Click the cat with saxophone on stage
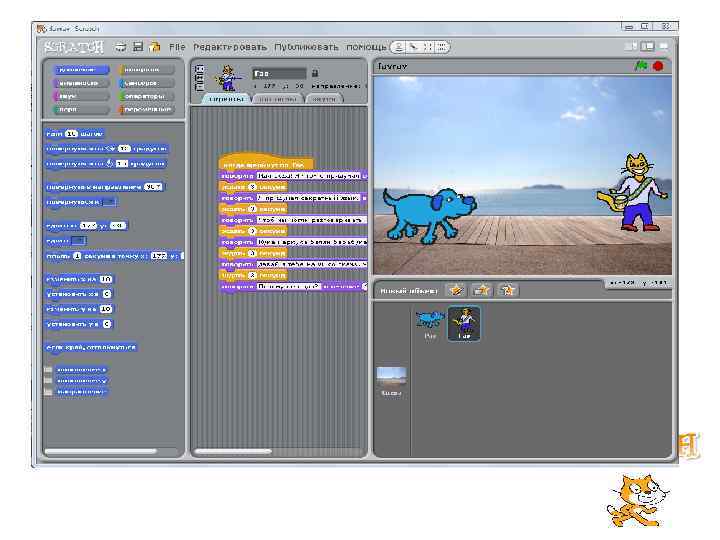This screenshot has width=720, height=540. pos(635,193)
